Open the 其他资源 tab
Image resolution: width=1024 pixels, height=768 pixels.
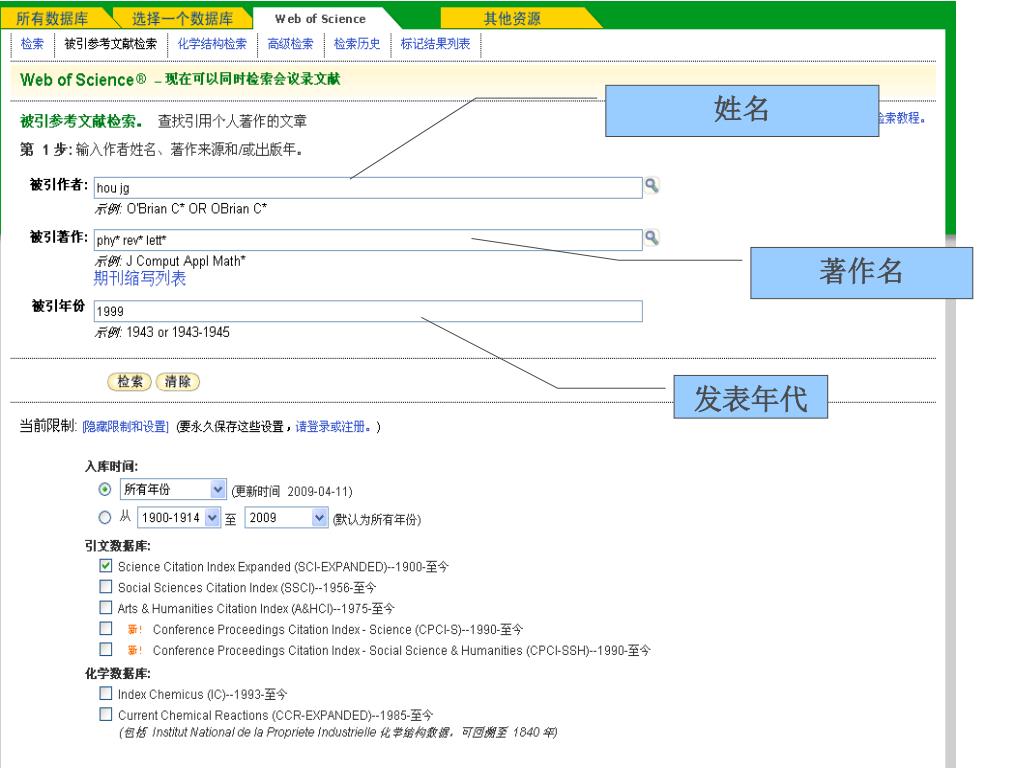(x=513, y=18)
